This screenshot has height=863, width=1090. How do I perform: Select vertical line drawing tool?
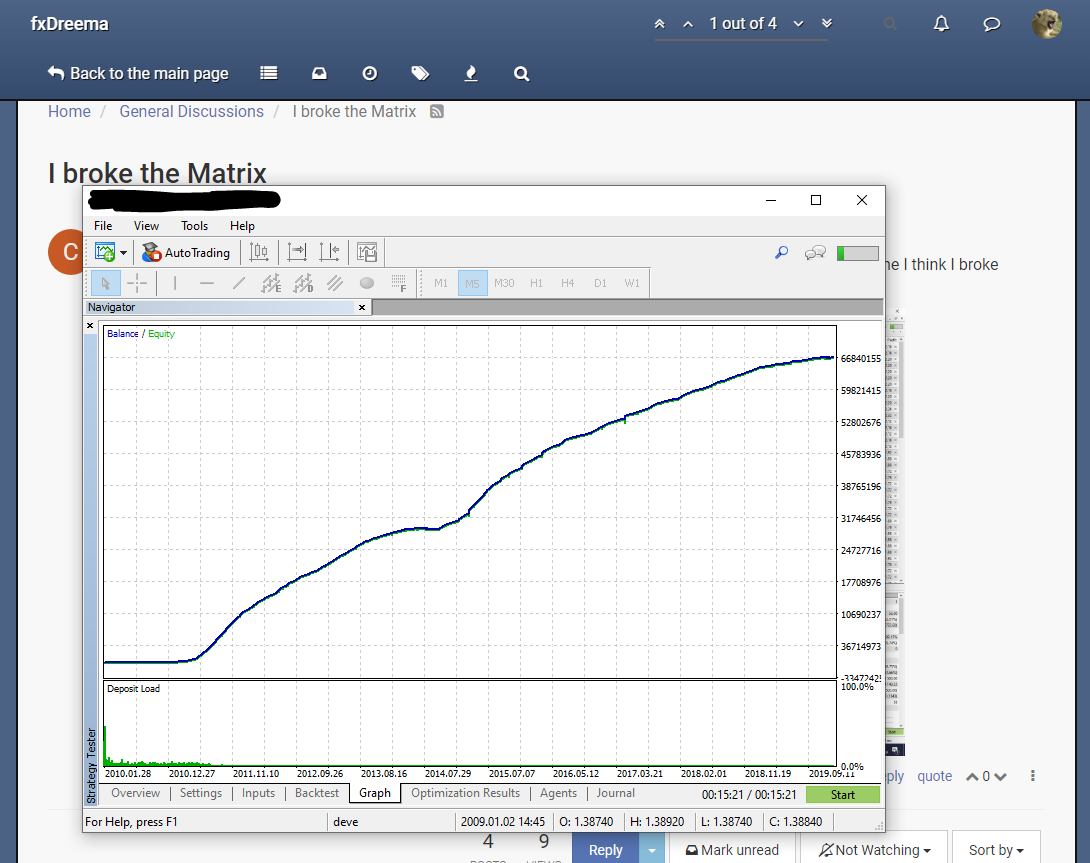coord(174,283)
